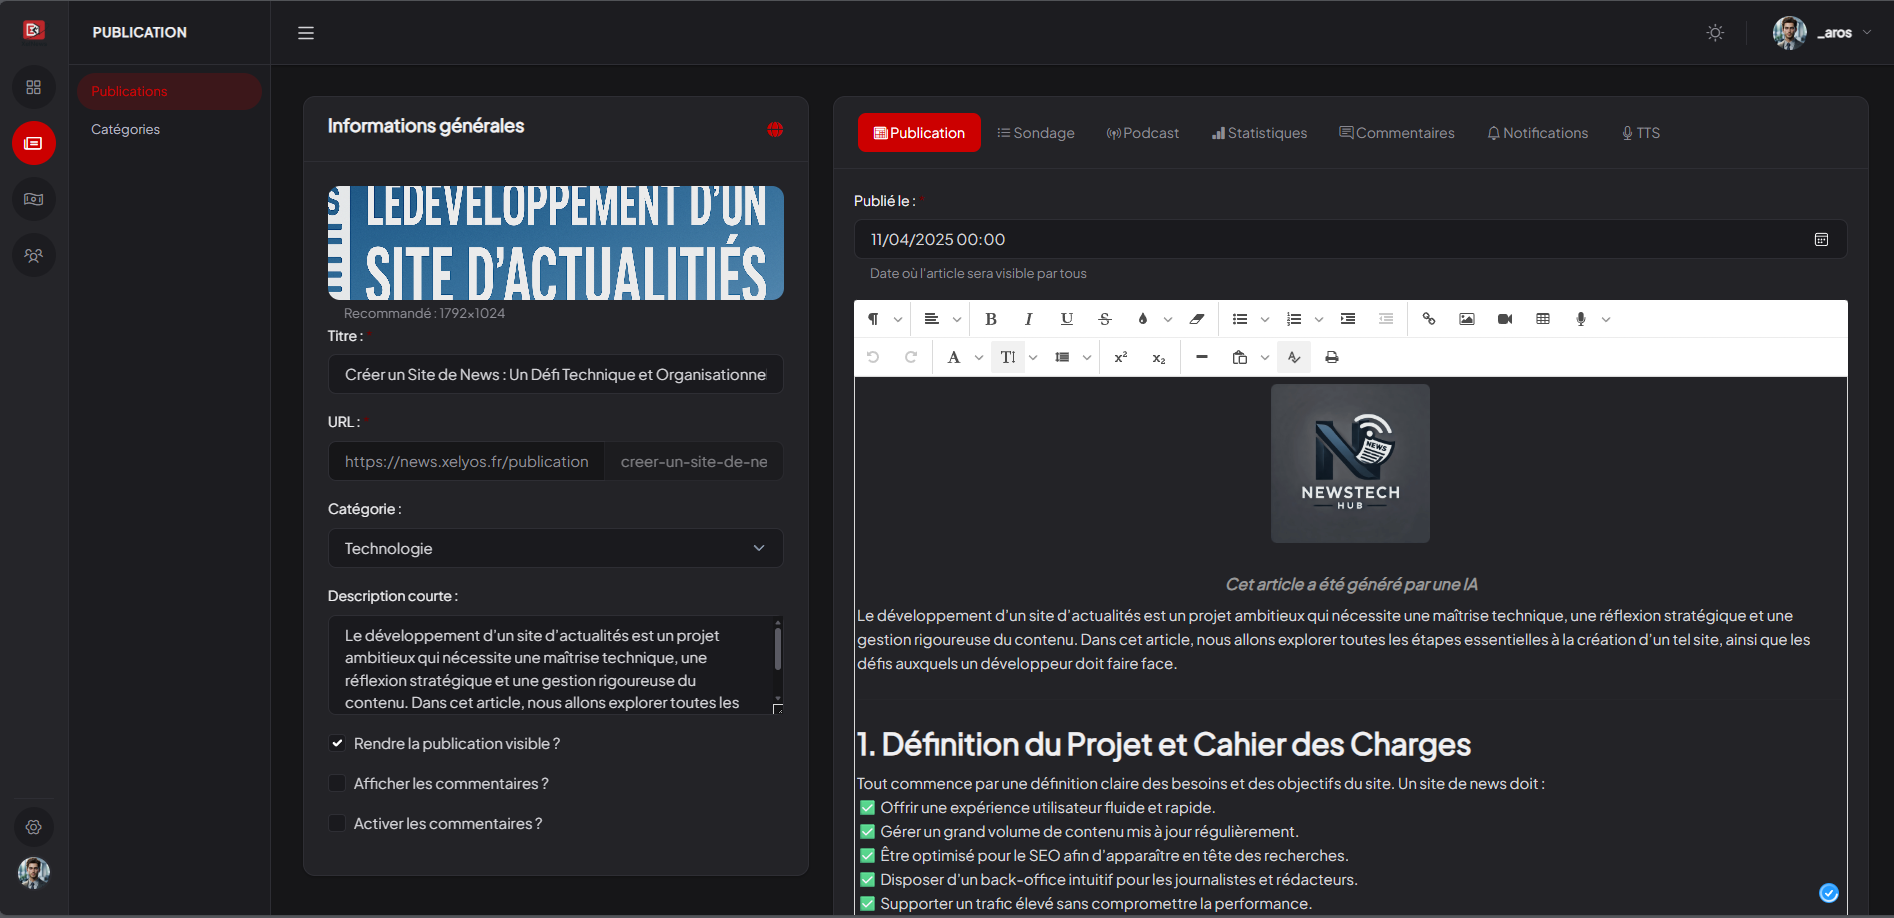The width and height of the screenshot is (1894, 918).
Task: Open the user account menu next to _aros
Action: coord(1866,33)
